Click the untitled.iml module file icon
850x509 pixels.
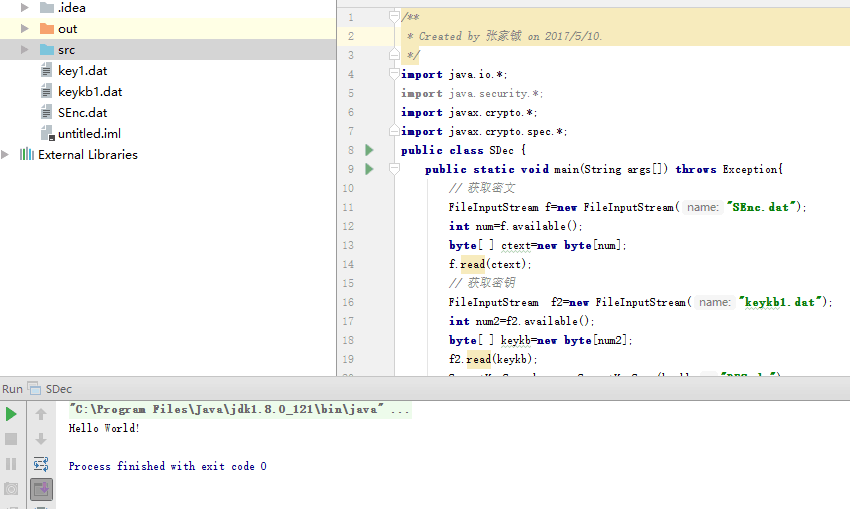[x=48, y=133]
